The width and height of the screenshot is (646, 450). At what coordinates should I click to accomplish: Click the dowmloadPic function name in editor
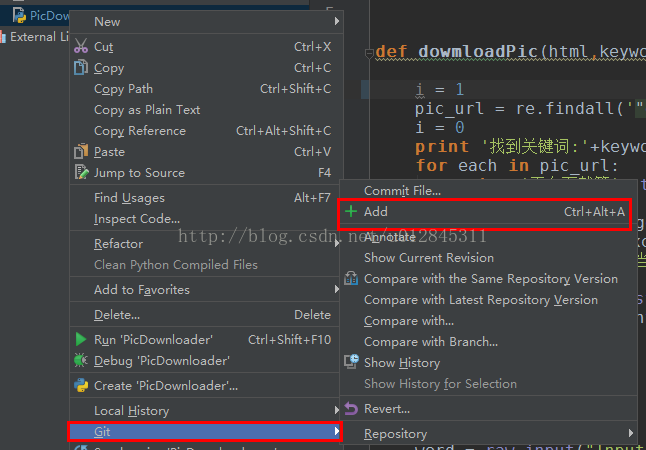(x=478, y=52)
